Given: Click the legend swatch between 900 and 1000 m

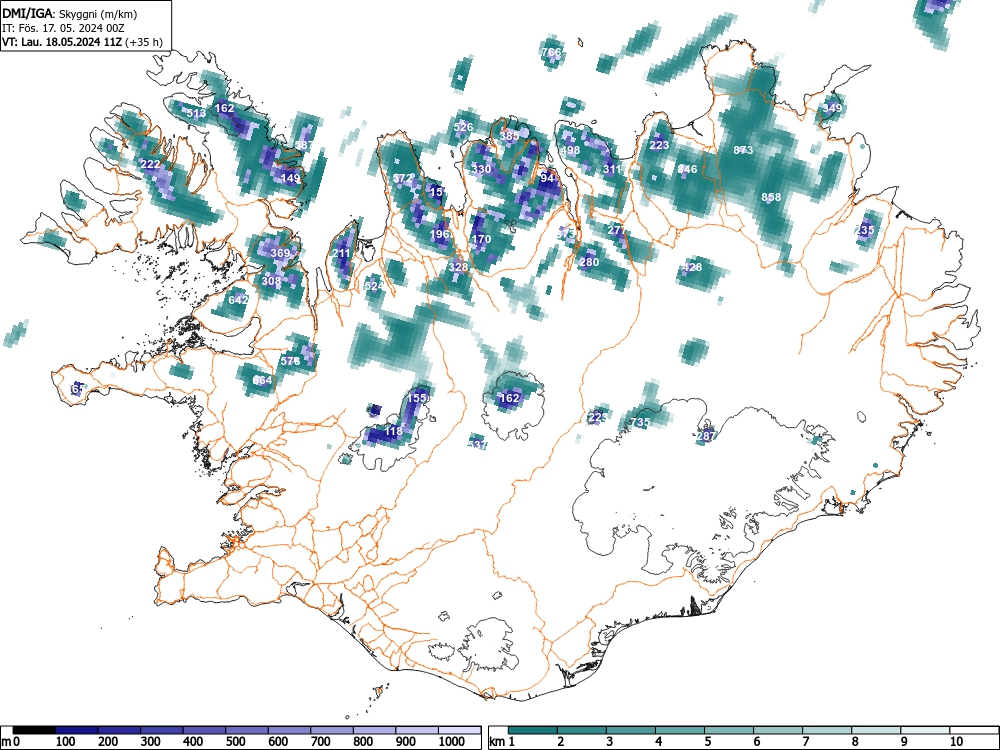Looking at the screenshot, I should point(417,730).
